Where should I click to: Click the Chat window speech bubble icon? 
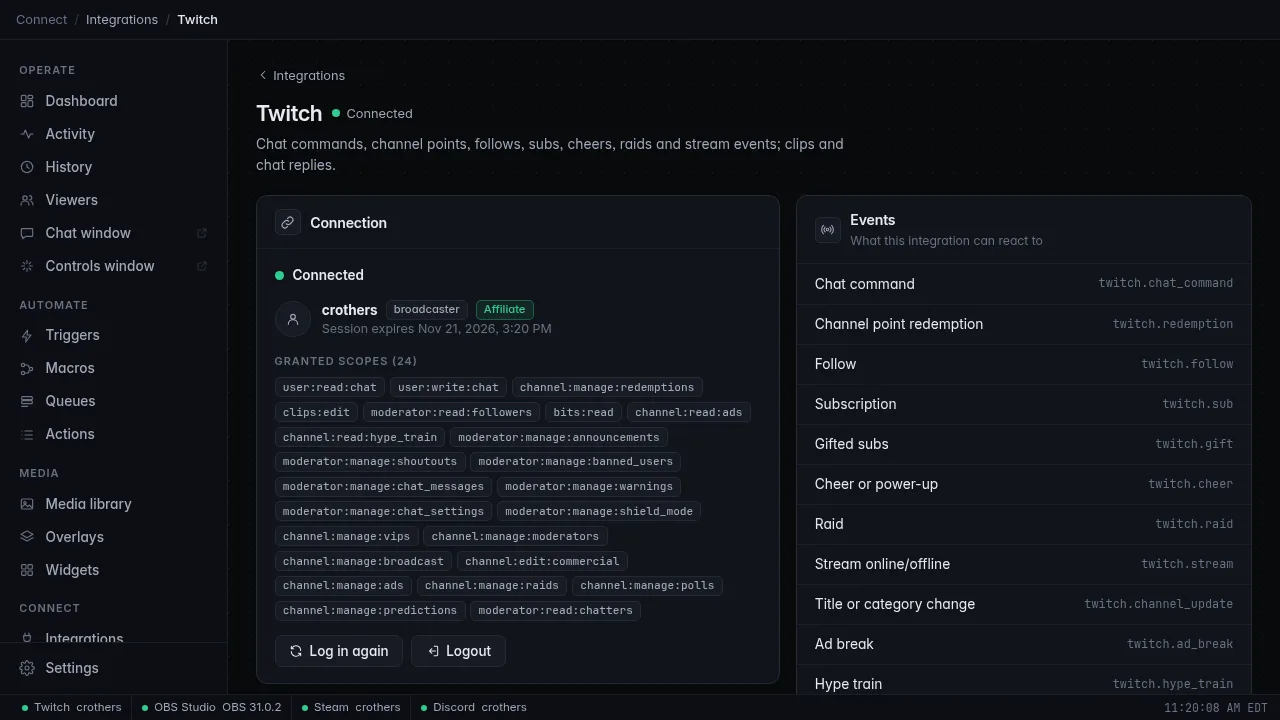tap(27, 233)
